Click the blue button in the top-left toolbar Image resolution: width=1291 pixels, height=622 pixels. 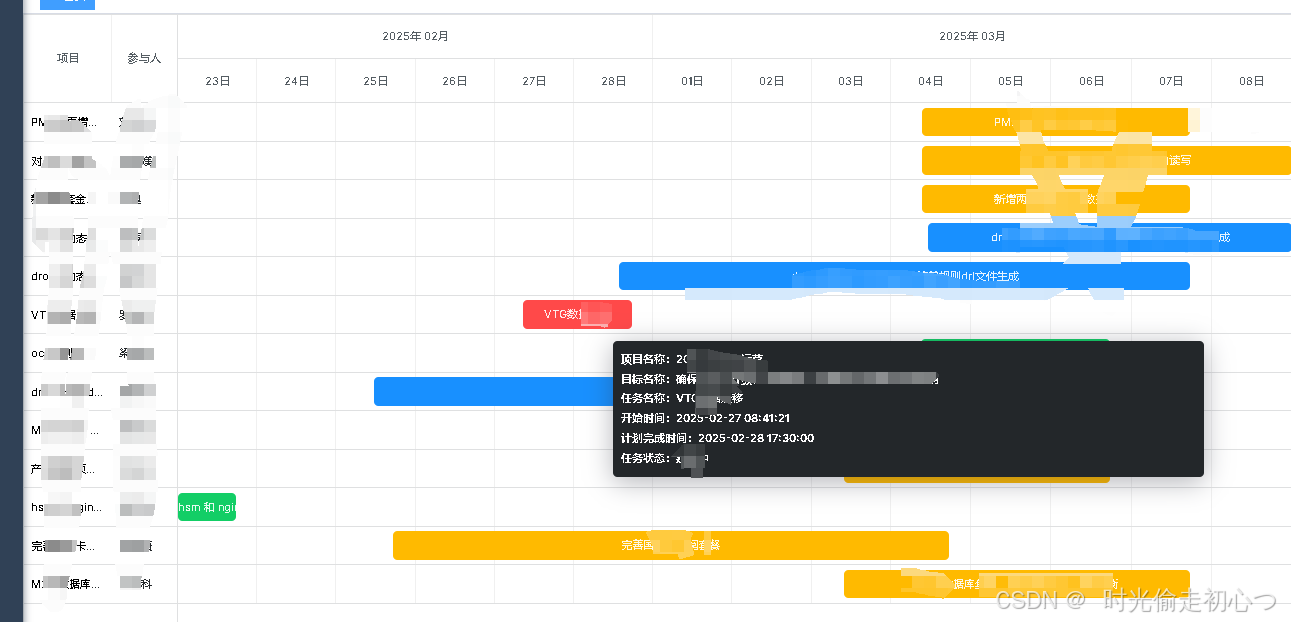[66, 4]
